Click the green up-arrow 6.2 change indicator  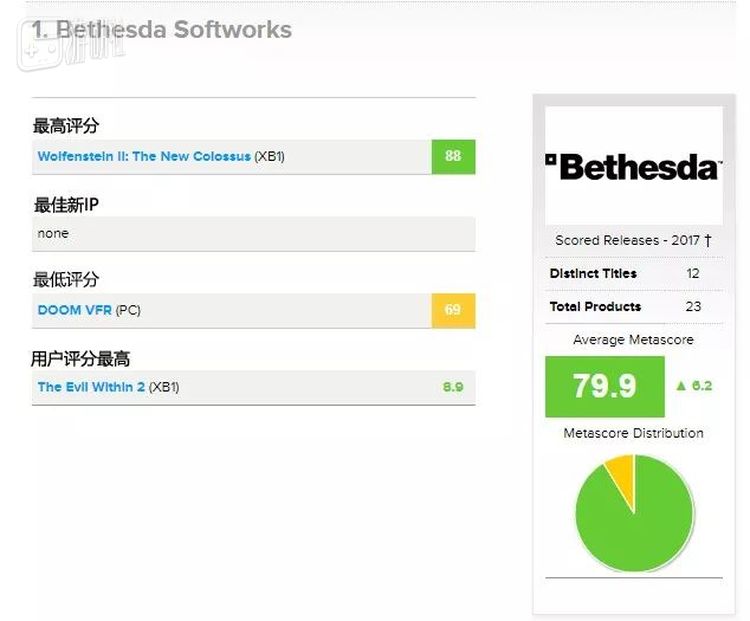tap(694, 386)
